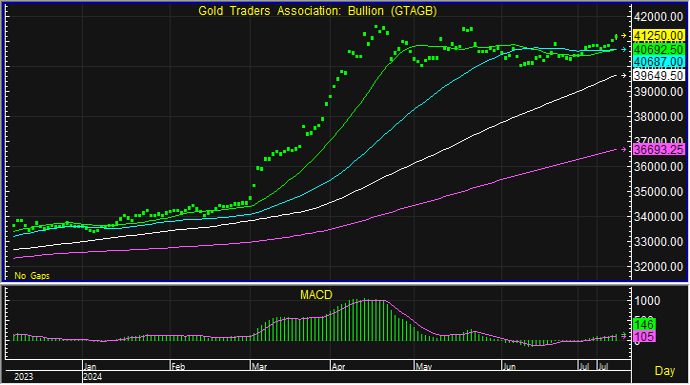Select the 2024 year label on axis
690x385 pixels.
click(x=92, y=377)
